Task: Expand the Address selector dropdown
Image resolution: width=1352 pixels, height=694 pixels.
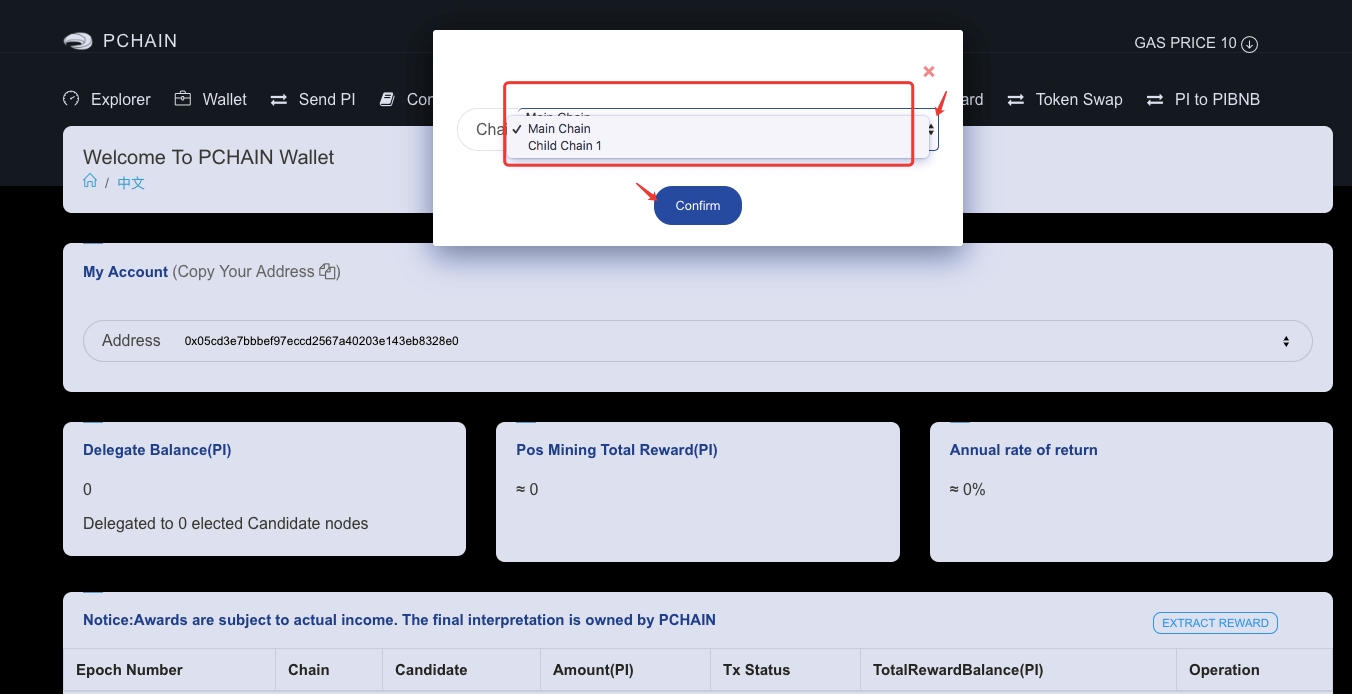Action: (x=1285, y=341)
